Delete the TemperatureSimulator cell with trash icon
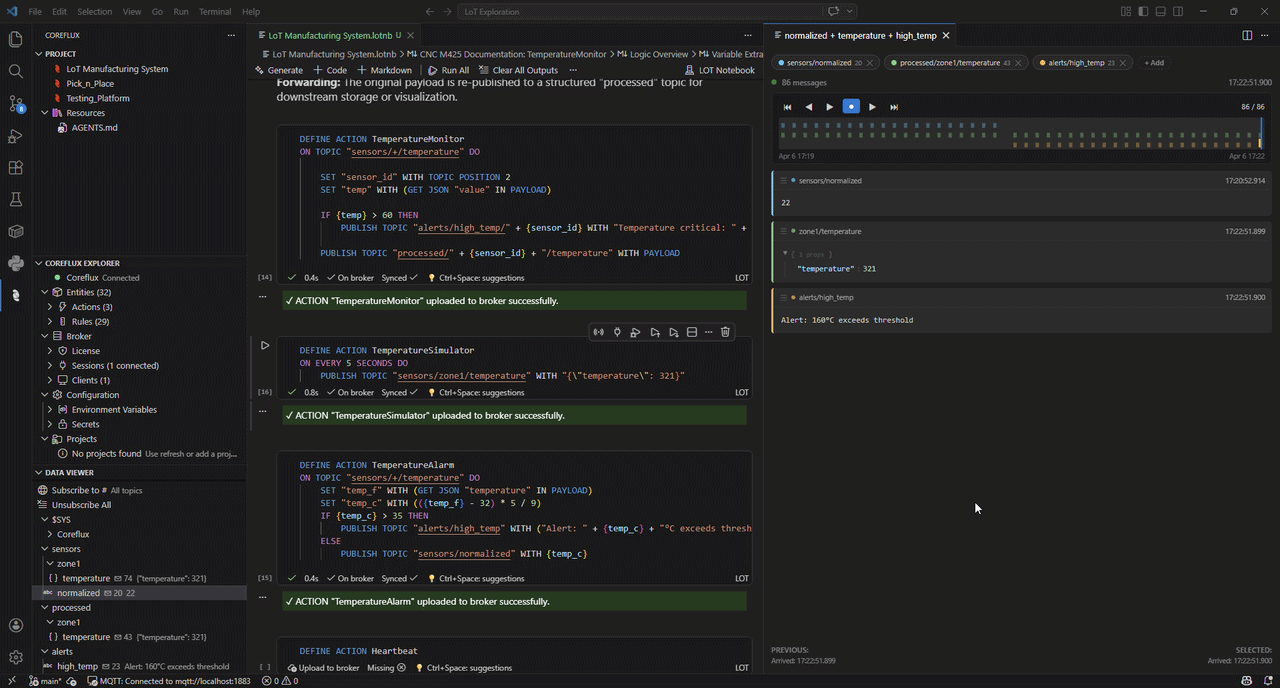 [x=726, y=331]
